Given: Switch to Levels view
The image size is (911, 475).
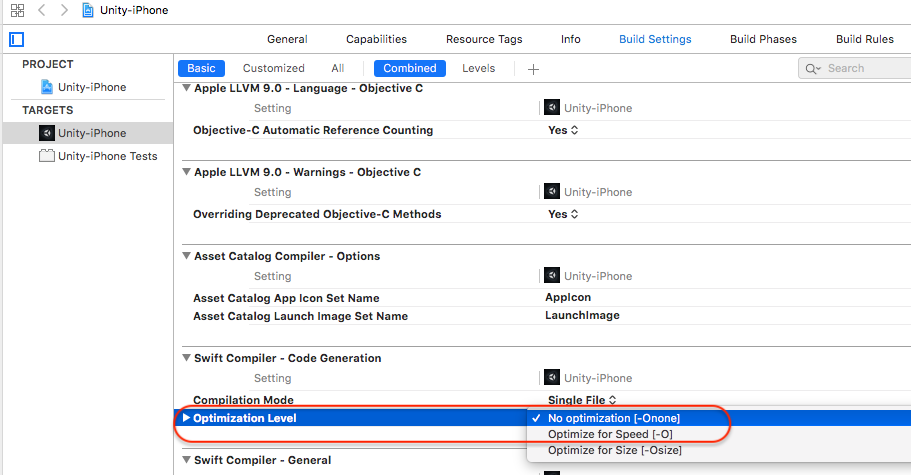Looking at the screenshot, I should pyautogui.click(x=478, y=68).
